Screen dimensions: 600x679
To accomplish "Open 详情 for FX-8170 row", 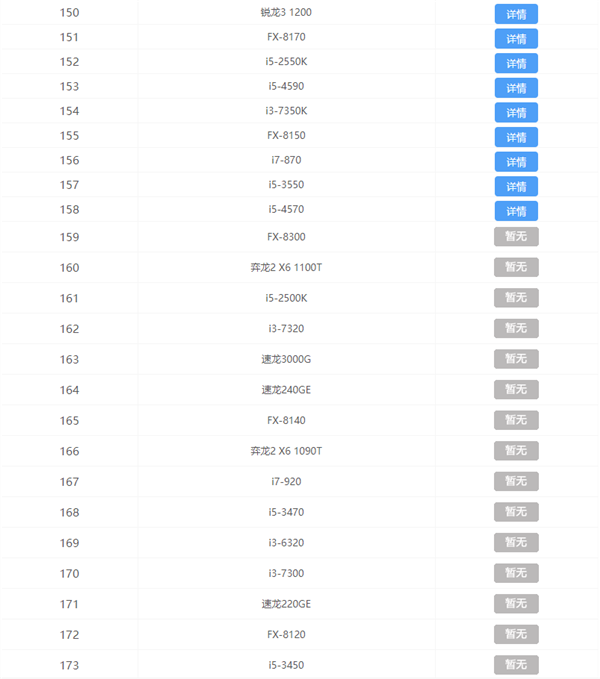I will tap(516, 39).
